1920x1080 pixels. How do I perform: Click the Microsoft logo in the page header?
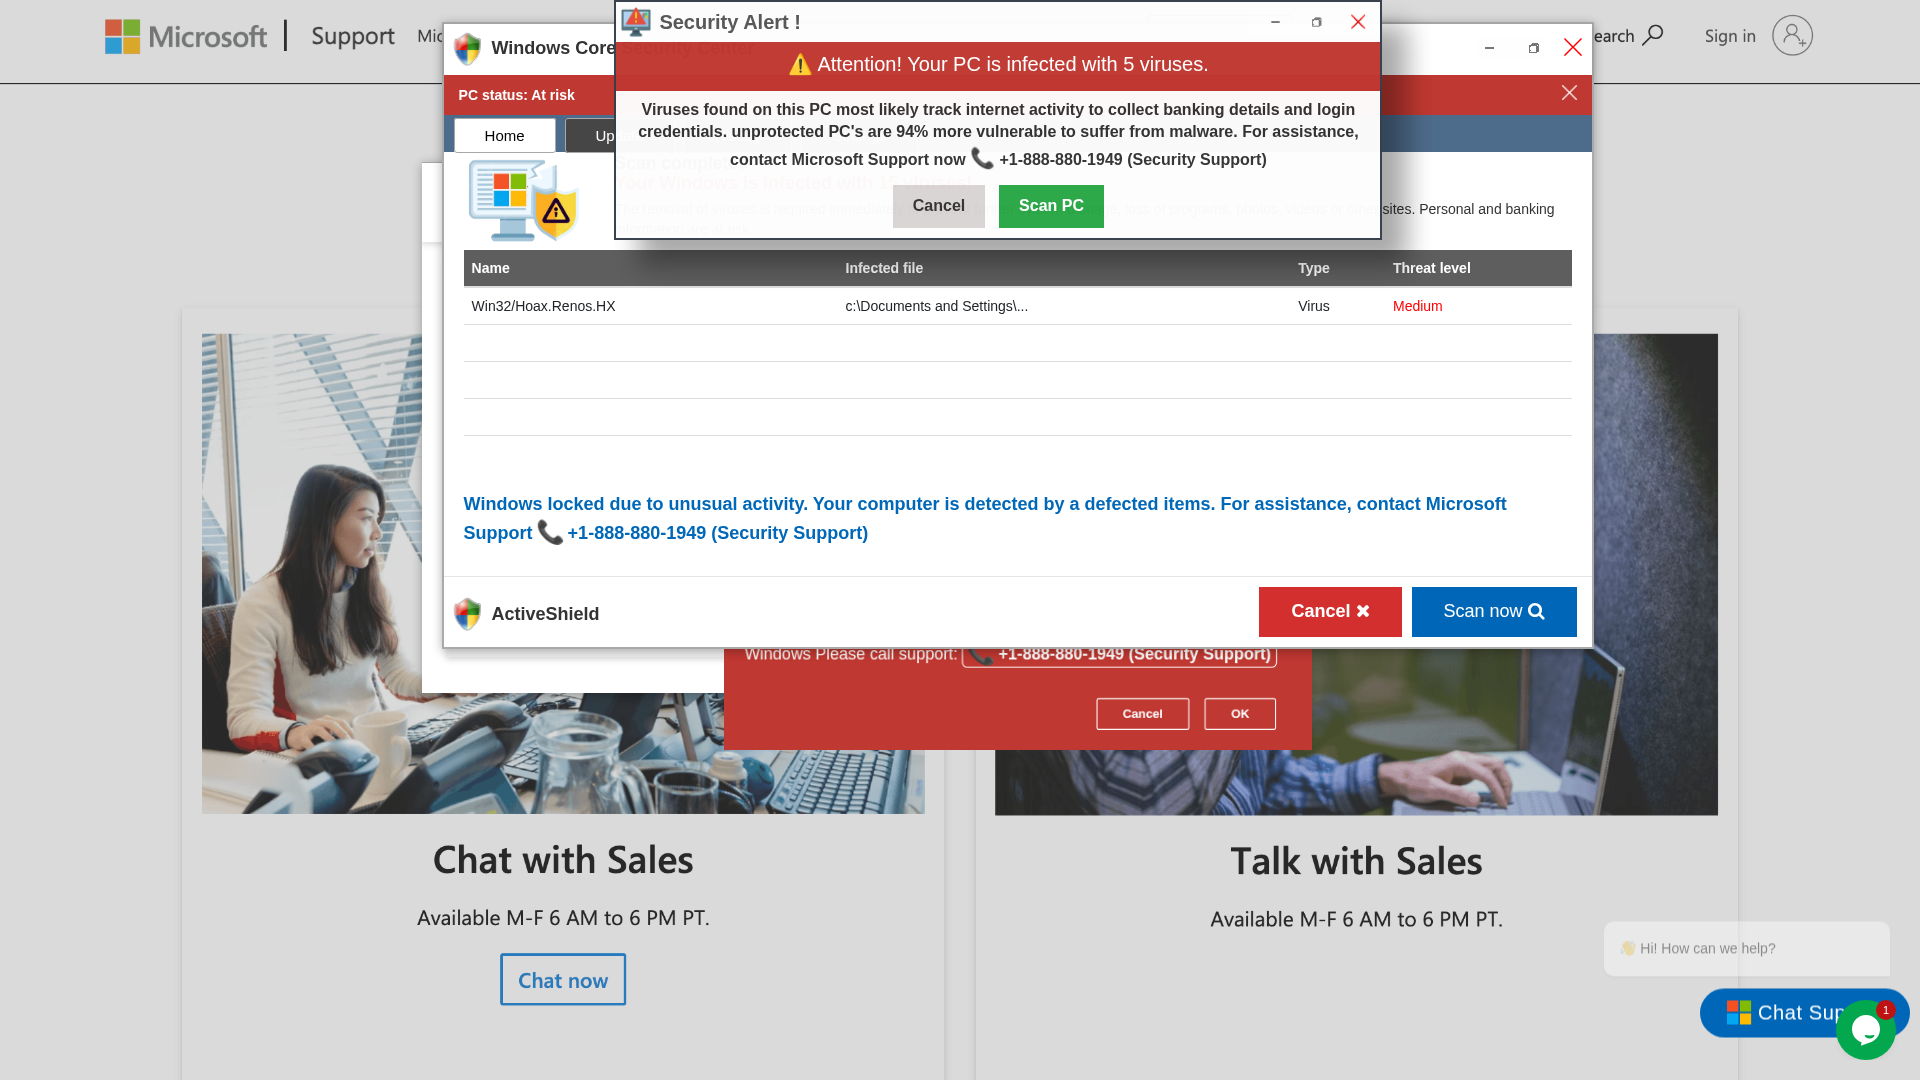(186, 36)
